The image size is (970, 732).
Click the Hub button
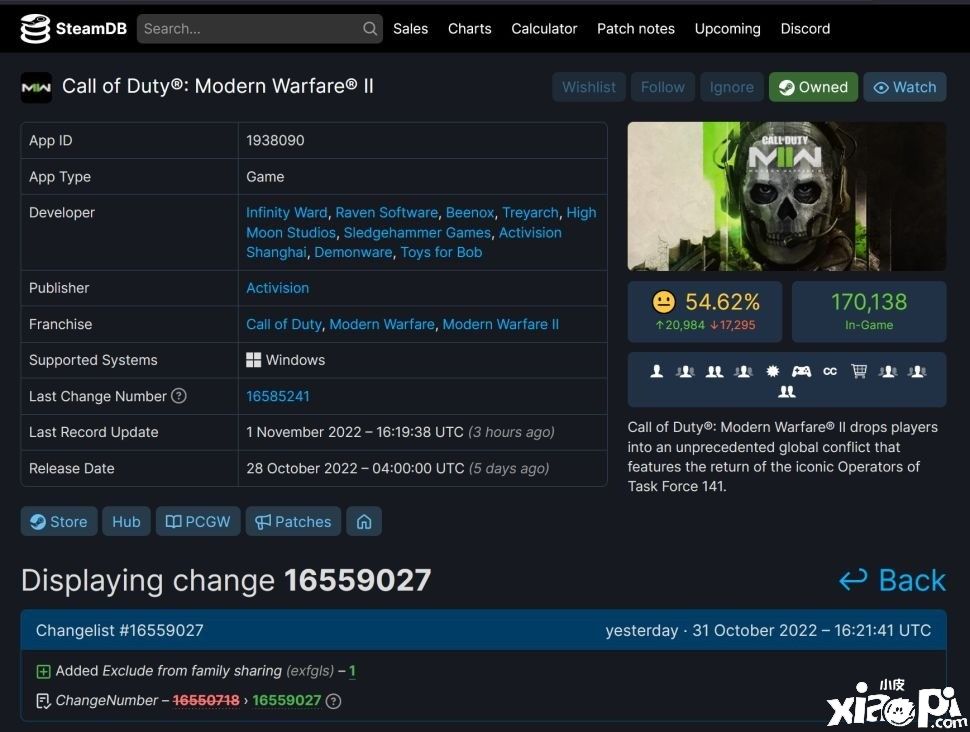126,522
